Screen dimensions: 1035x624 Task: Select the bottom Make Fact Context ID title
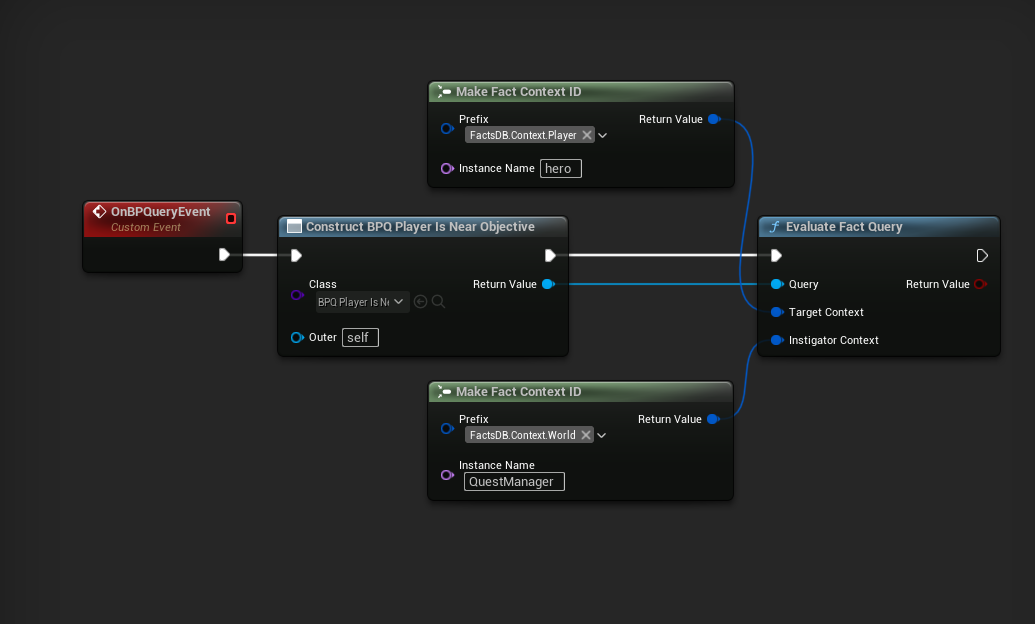pos(518,392)
